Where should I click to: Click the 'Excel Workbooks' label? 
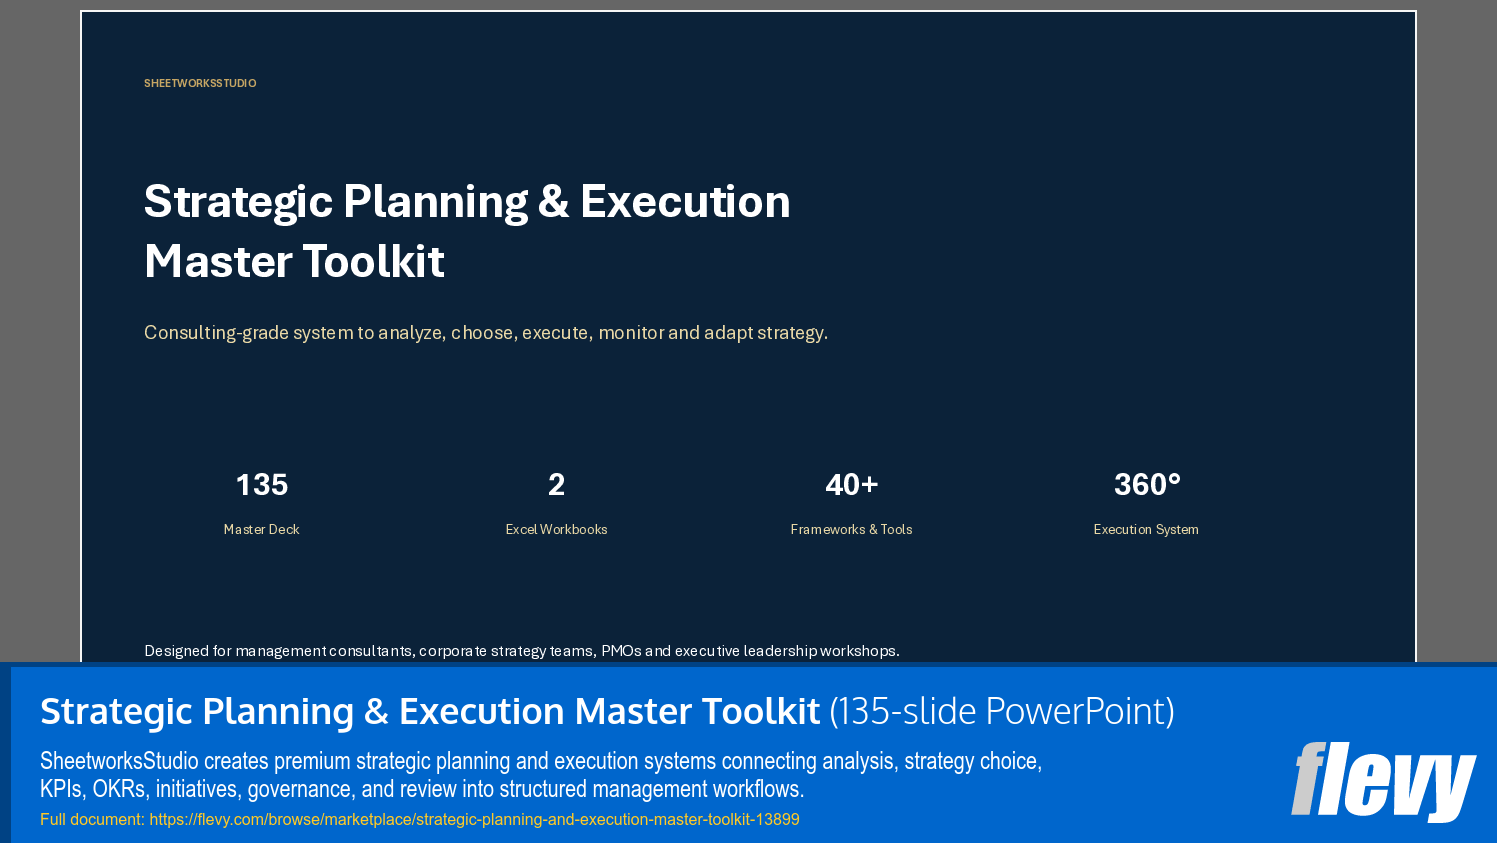click(557, 530)
